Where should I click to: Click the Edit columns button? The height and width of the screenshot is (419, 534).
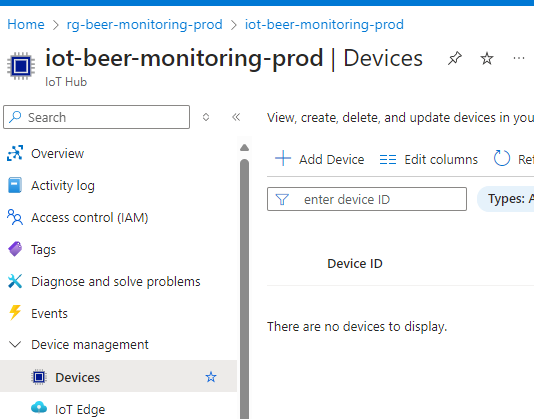428,159
